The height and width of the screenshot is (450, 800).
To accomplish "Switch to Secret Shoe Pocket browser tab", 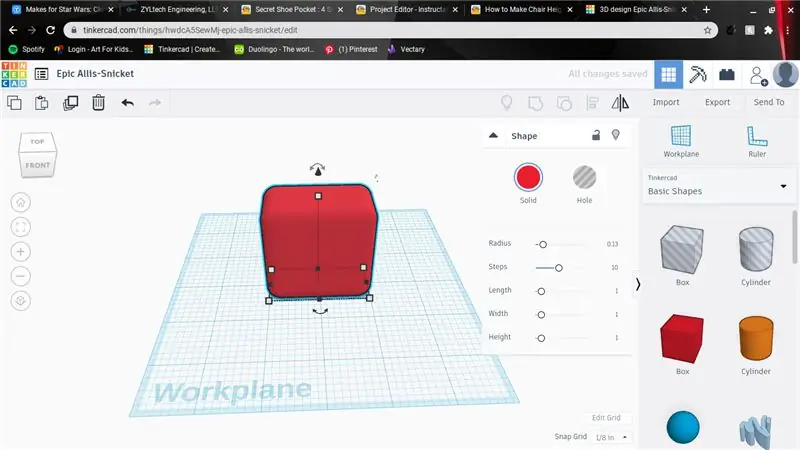I will (x=293, y=9).
